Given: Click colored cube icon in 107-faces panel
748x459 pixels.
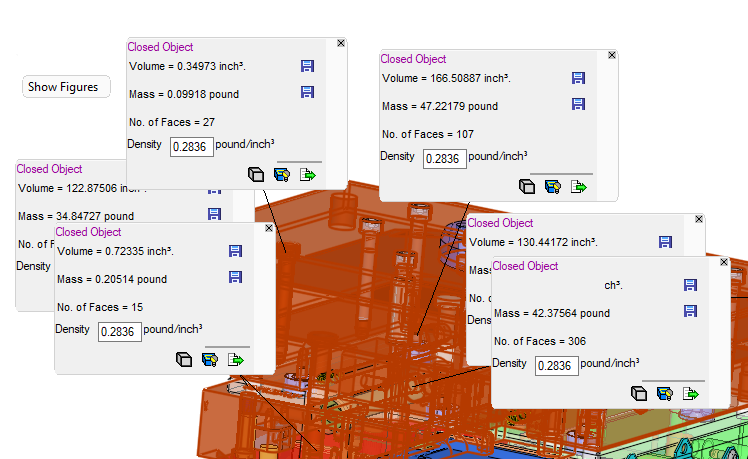Looking at the screenshot, I should (552, 186).
